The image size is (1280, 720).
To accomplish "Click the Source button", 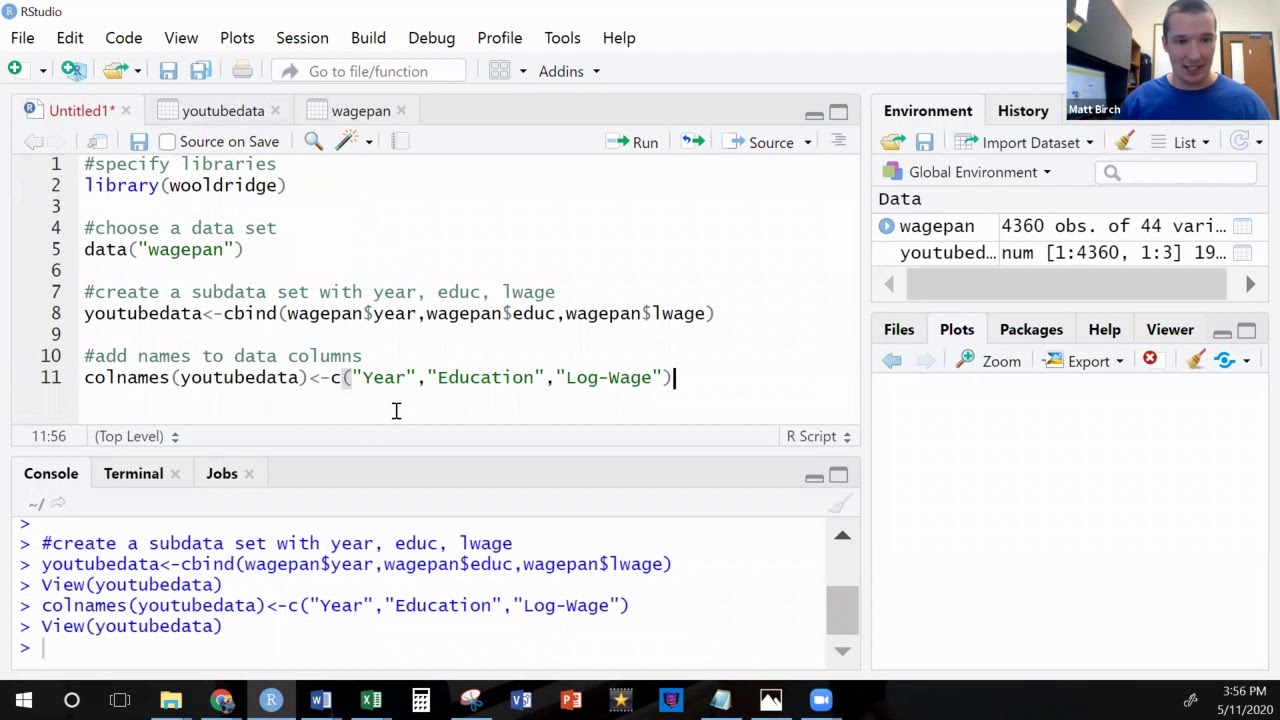I will [x=759, y=142].
